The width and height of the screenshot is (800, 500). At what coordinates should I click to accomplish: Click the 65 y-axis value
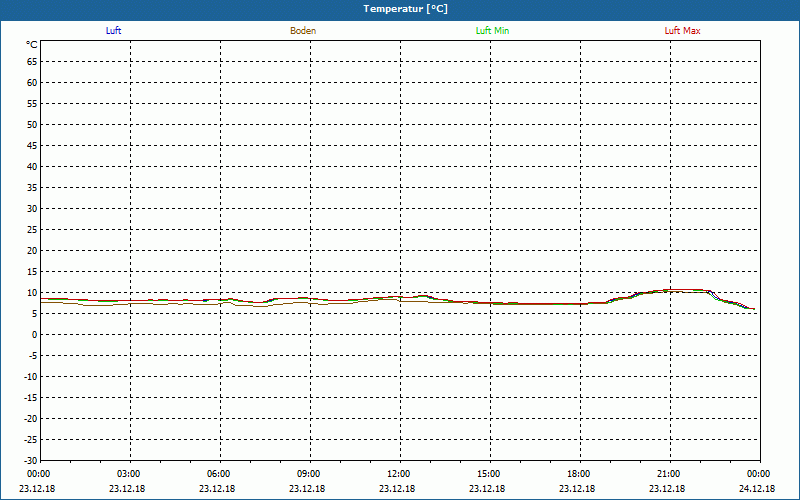(x=32, y=62)
